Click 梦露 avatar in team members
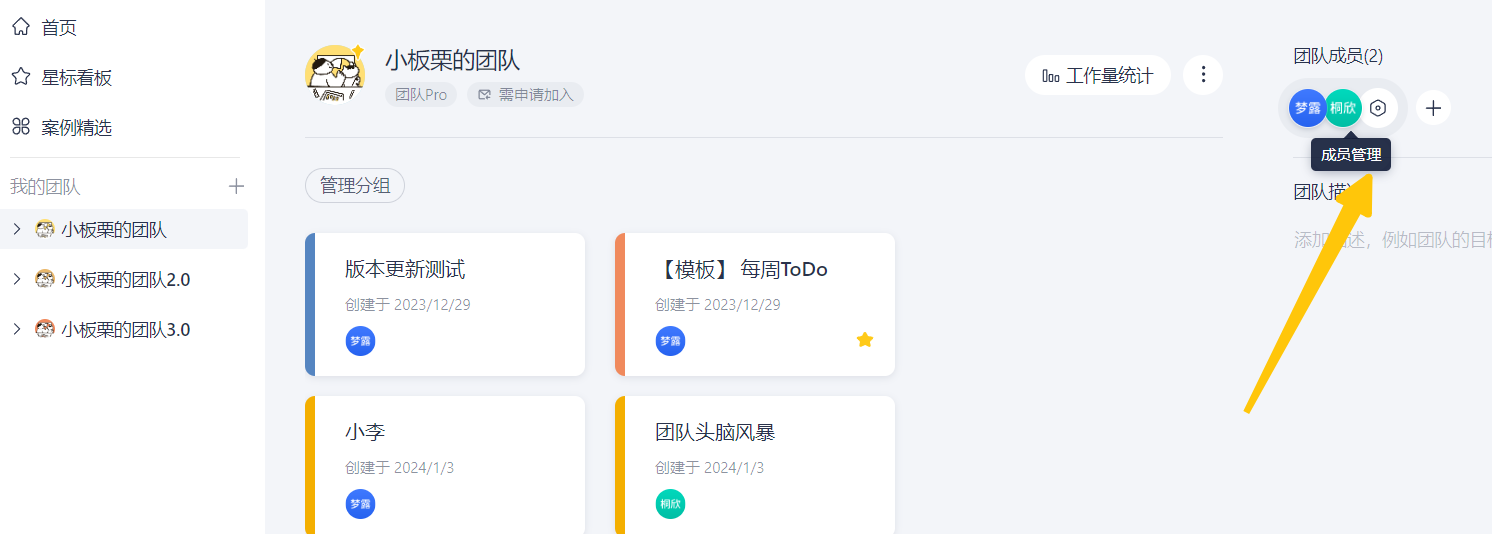The image size is (1492, 534). (1306, 108)
